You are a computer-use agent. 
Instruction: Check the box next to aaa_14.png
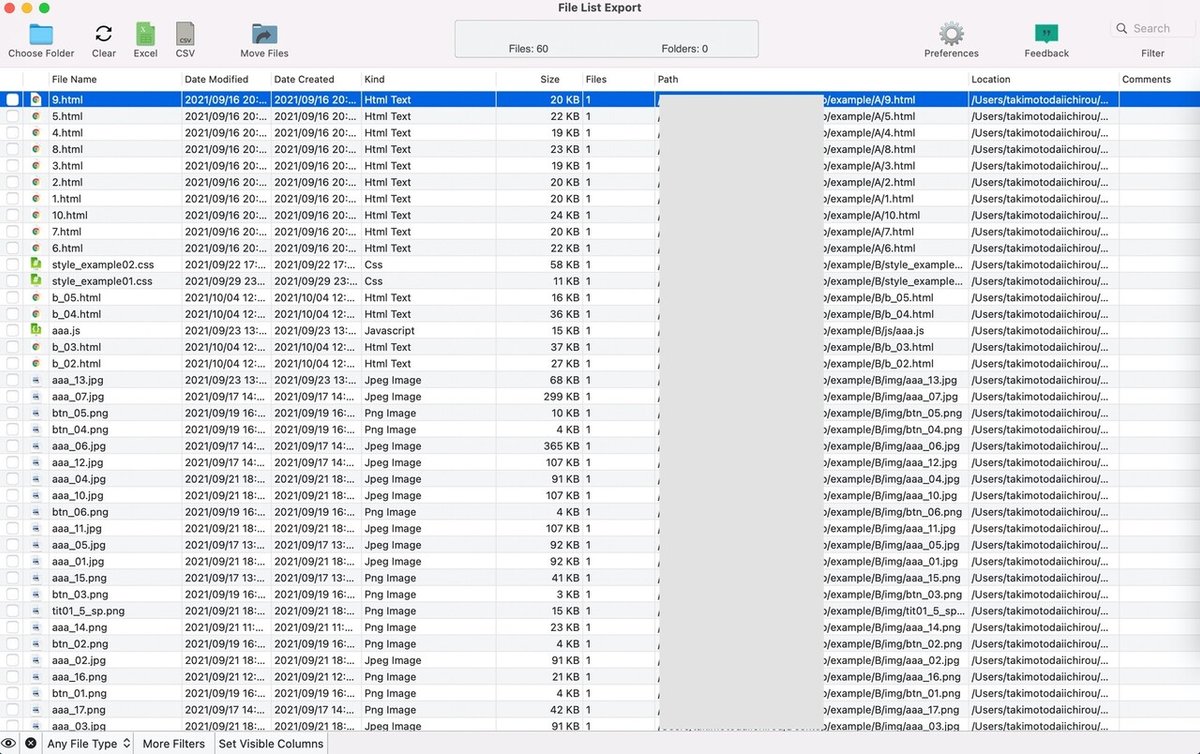coord(12,627)
